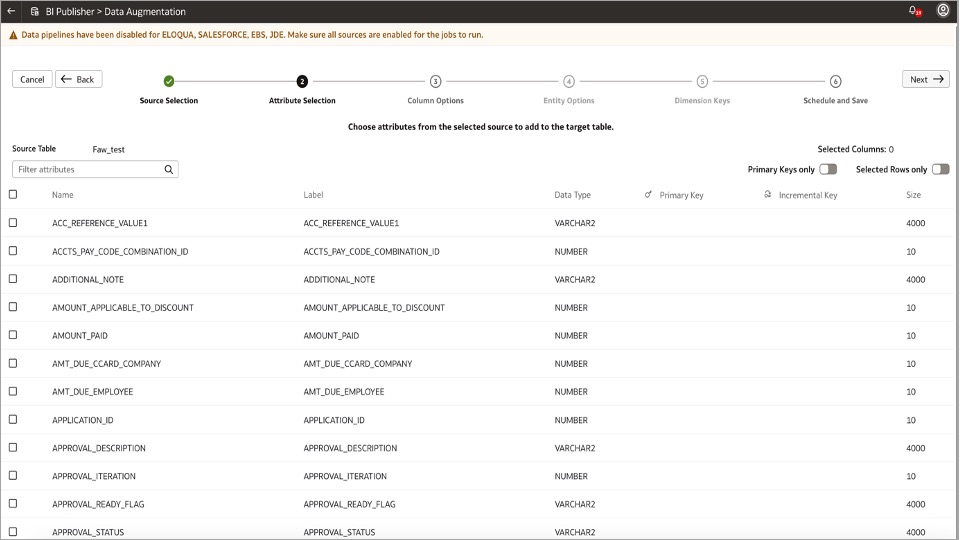
Task: Go to Schedule and Save step 6
Action: (x=835, y=81)
